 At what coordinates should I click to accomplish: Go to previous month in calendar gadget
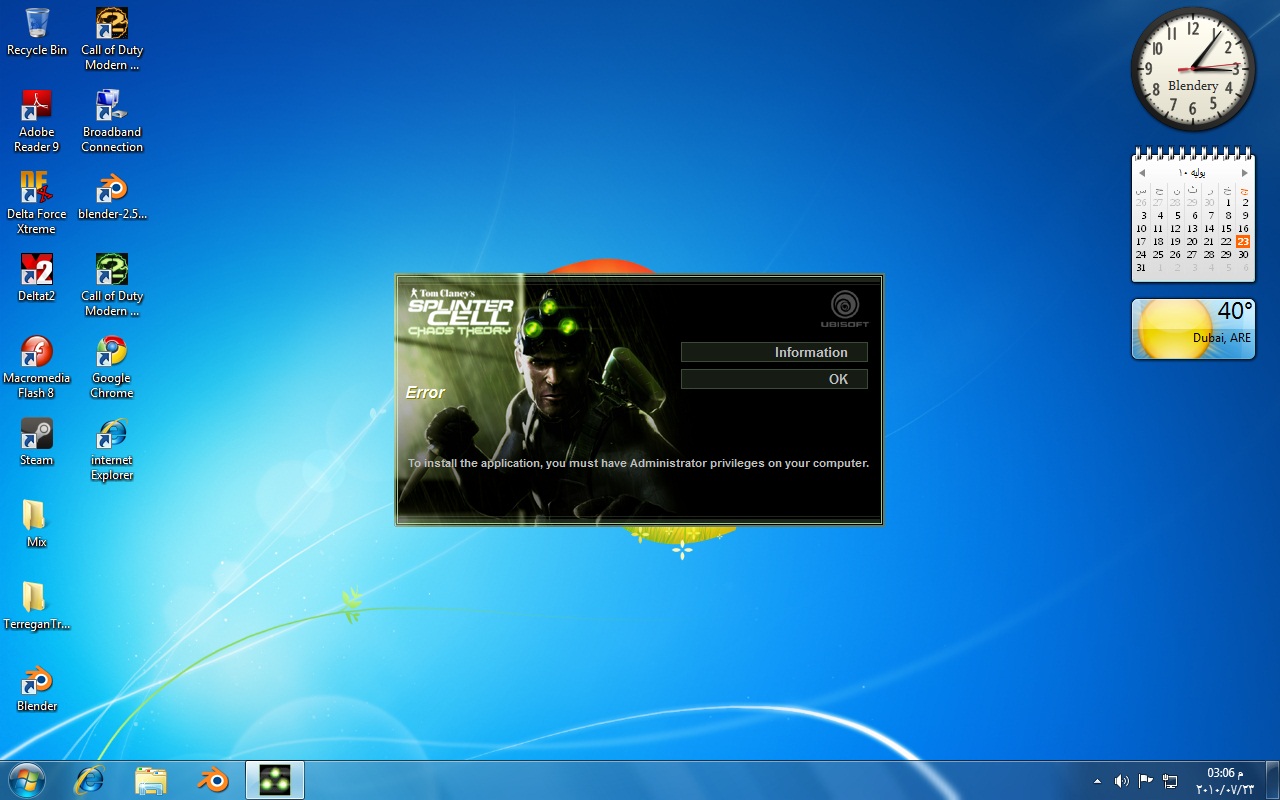pos(1142,173)
